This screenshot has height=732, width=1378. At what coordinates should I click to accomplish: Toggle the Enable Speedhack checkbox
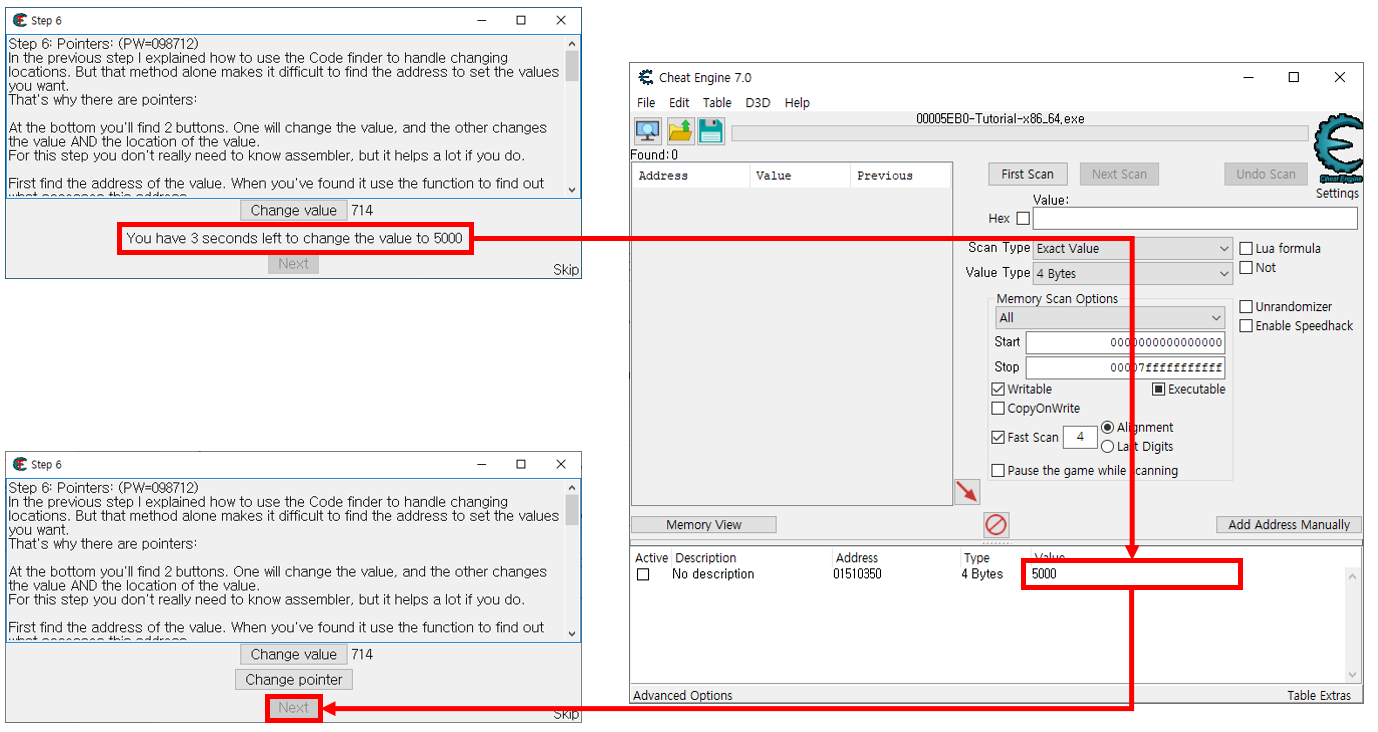pos(1246,326)
